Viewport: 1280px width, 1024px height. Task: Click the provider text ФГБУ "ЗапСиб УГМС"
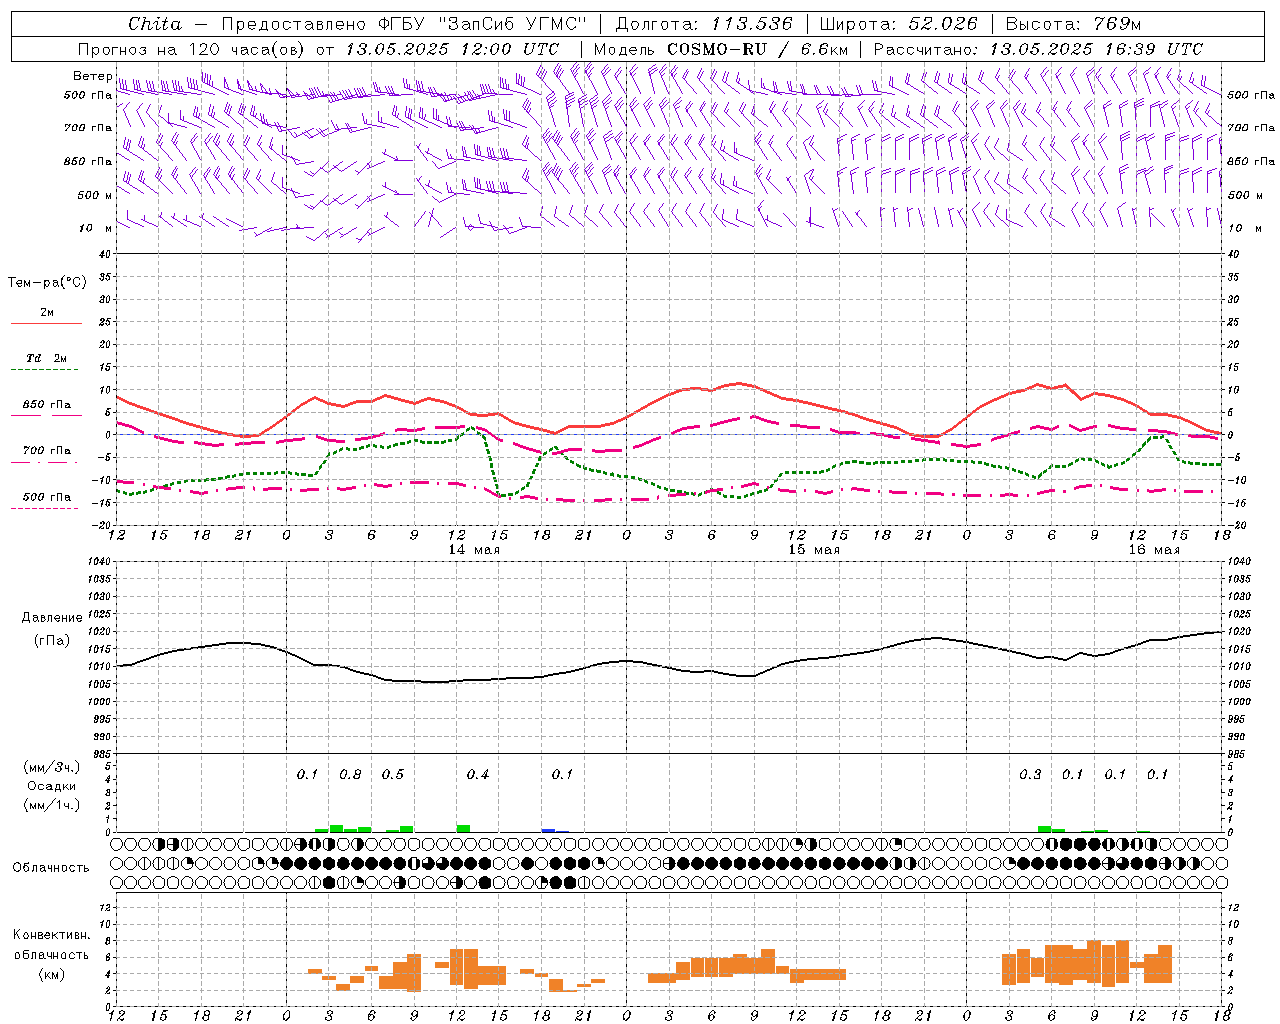[x=483, y=24]
